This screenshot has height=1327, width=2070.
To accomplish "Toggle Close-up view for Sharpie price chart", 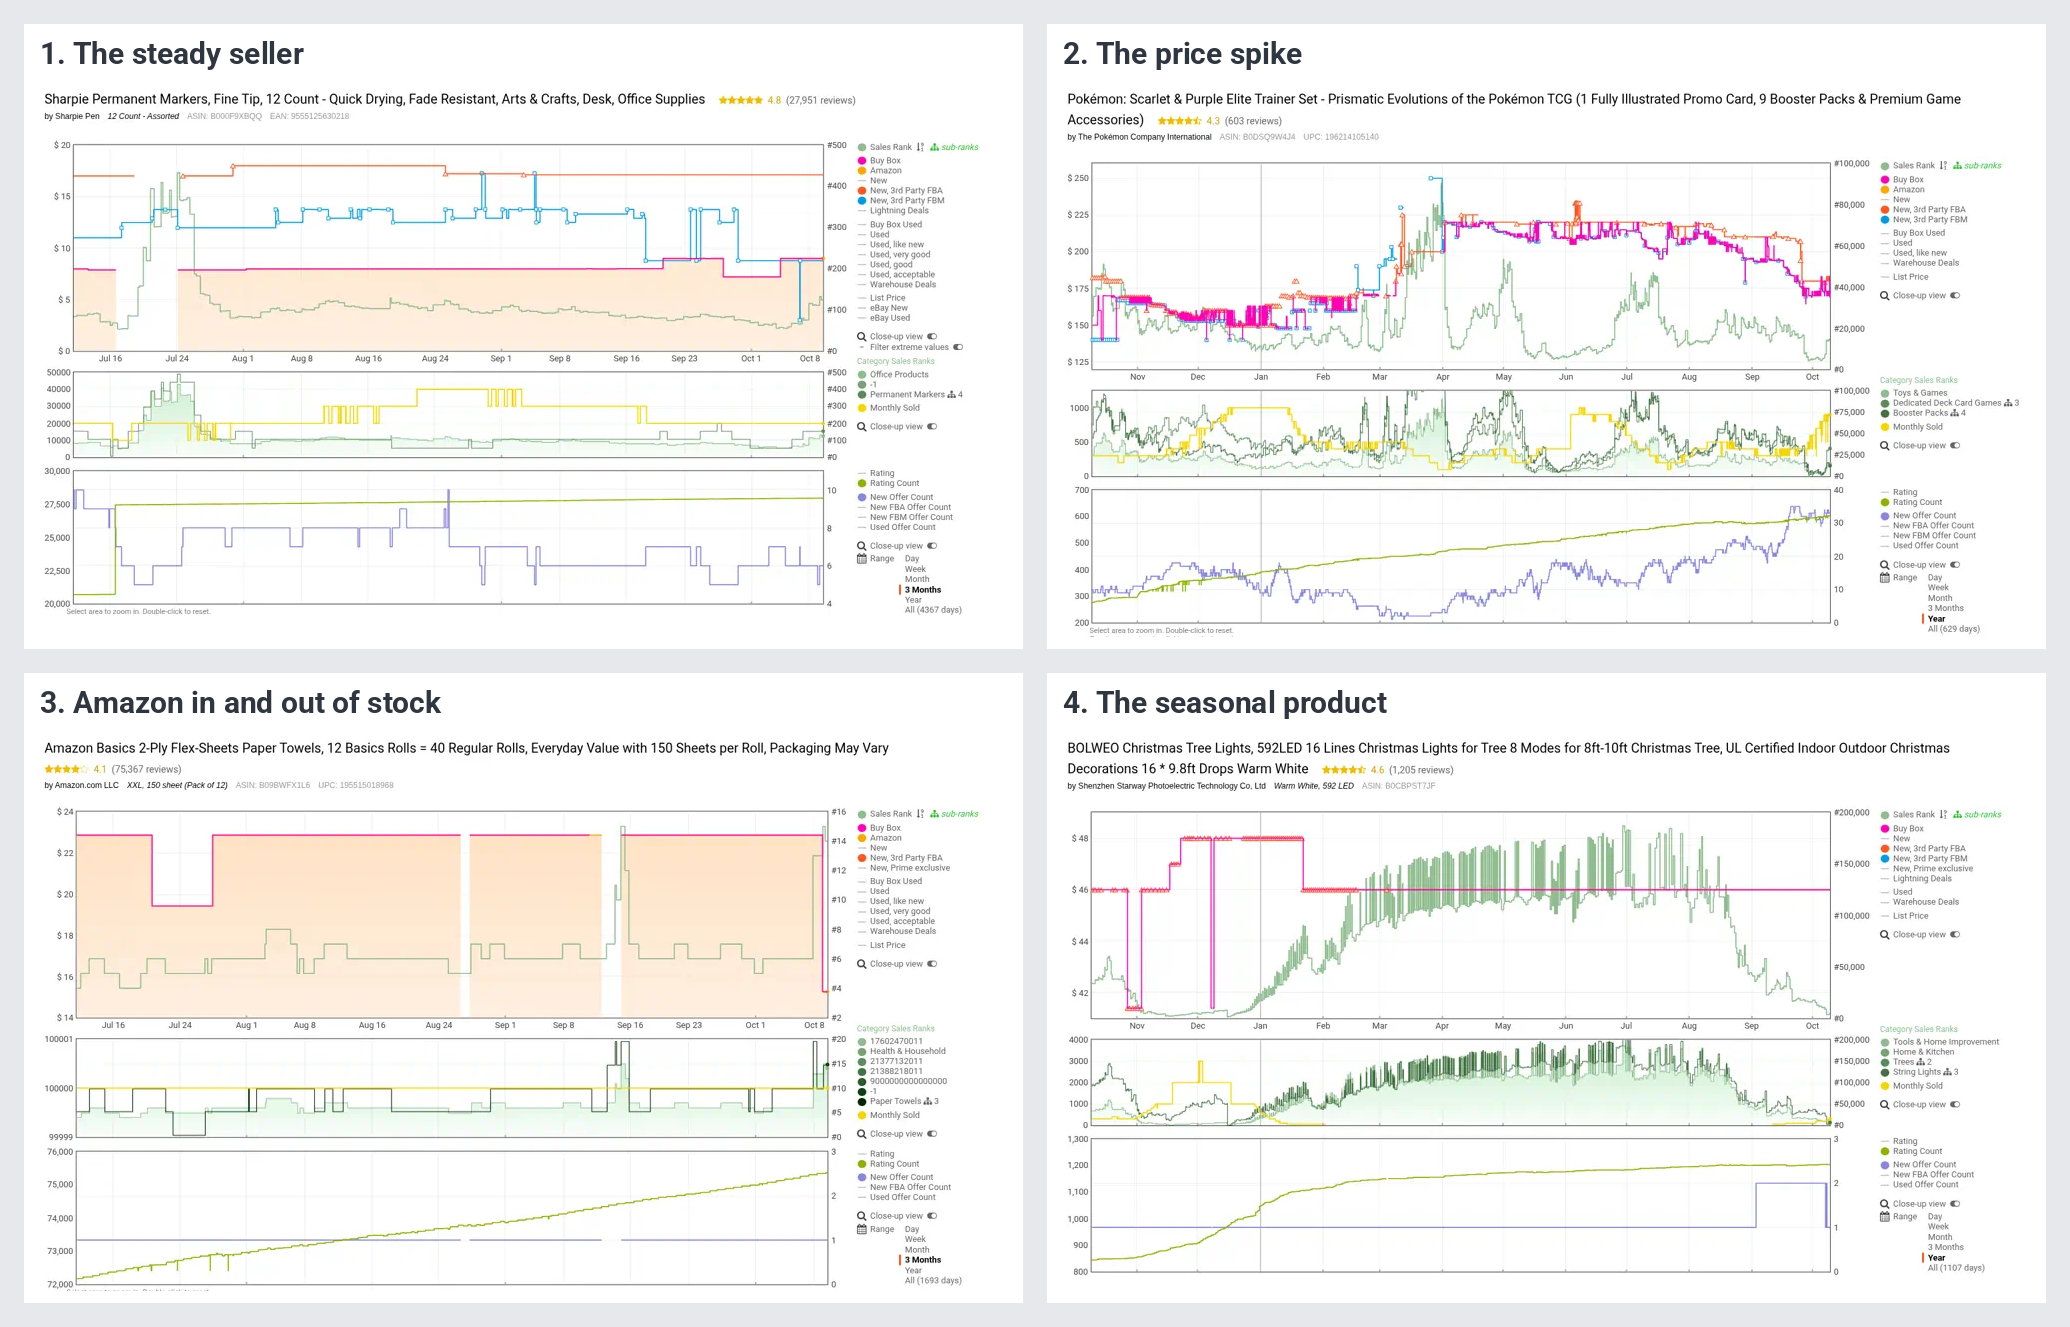I will [x=932, y=337].
